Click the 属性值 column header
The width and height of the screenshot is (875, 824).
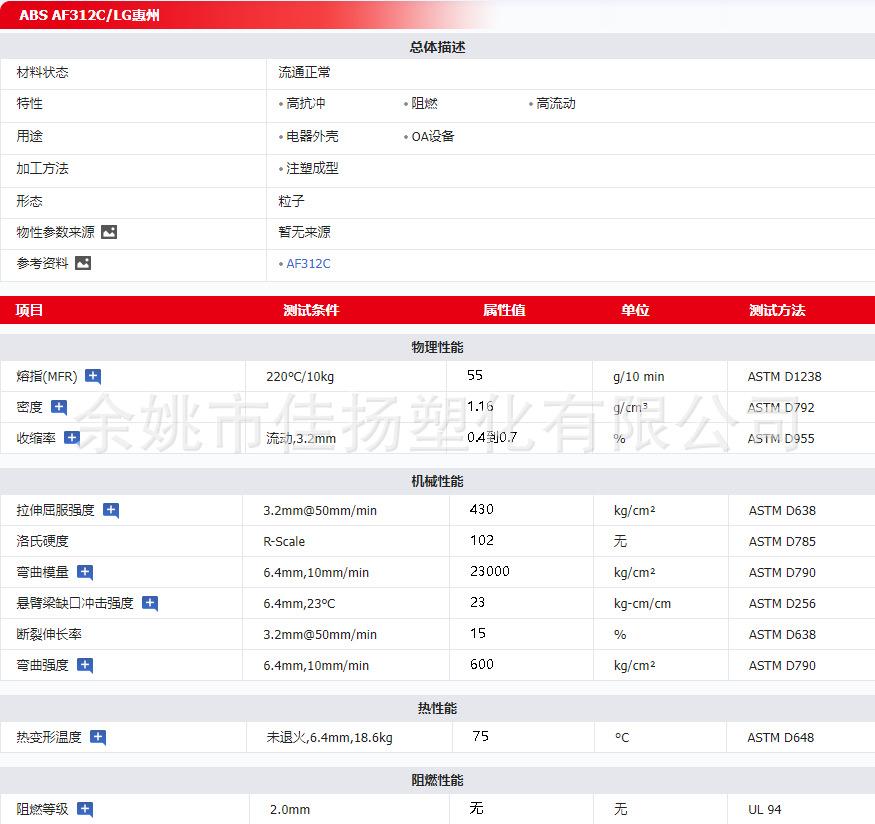(504, 311)
